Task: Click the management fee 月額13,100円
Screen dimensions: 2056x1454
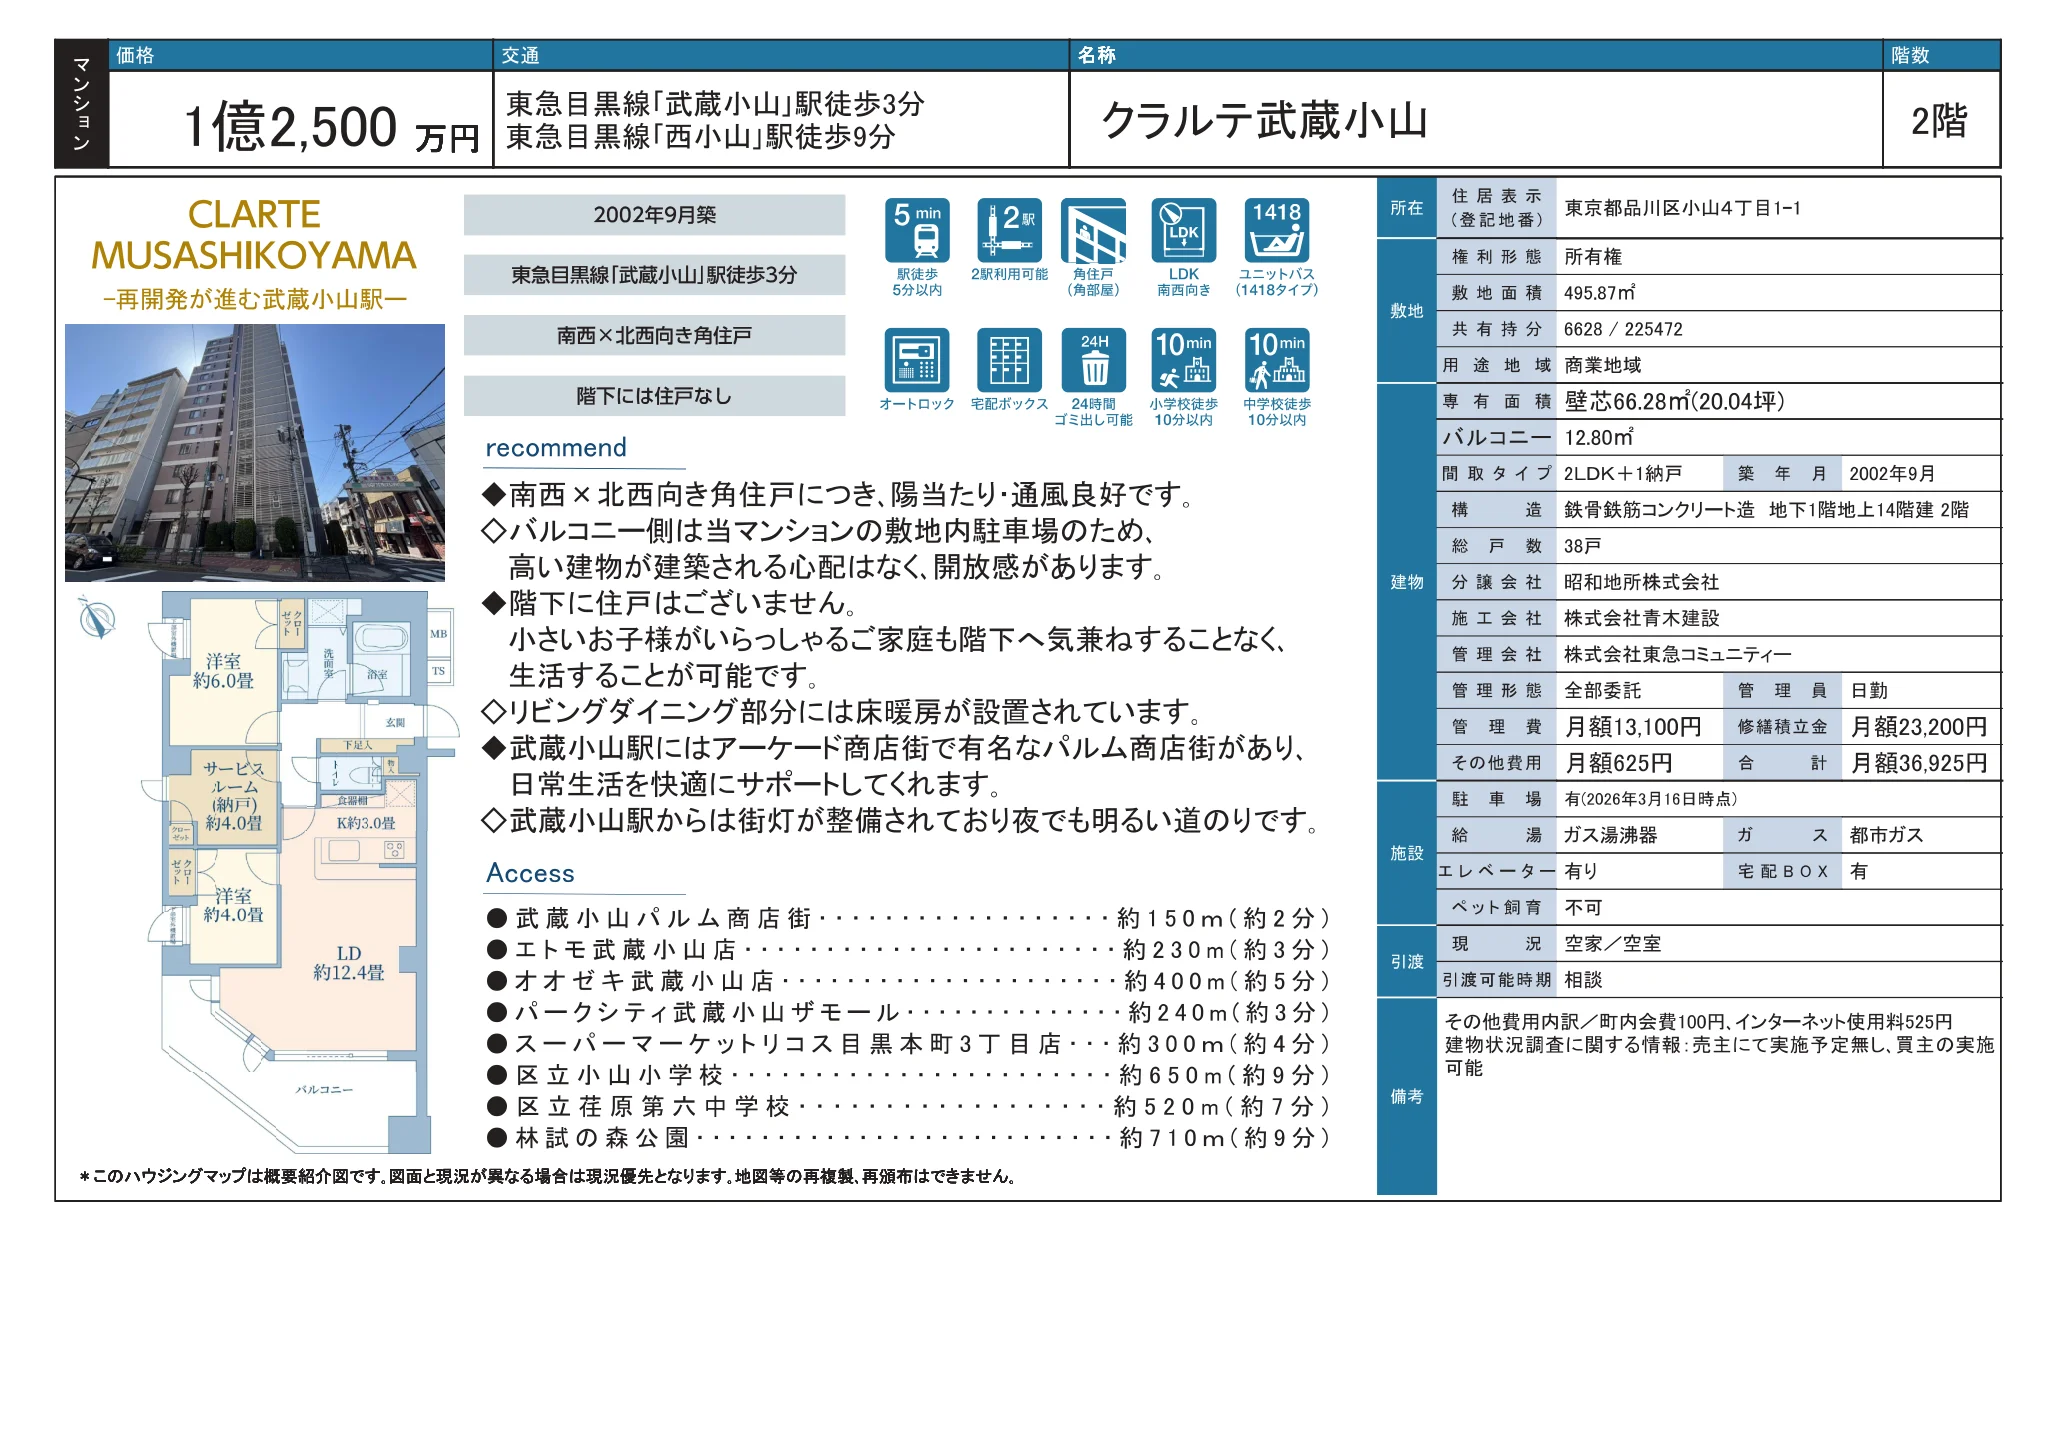Action: (1633, 727)
